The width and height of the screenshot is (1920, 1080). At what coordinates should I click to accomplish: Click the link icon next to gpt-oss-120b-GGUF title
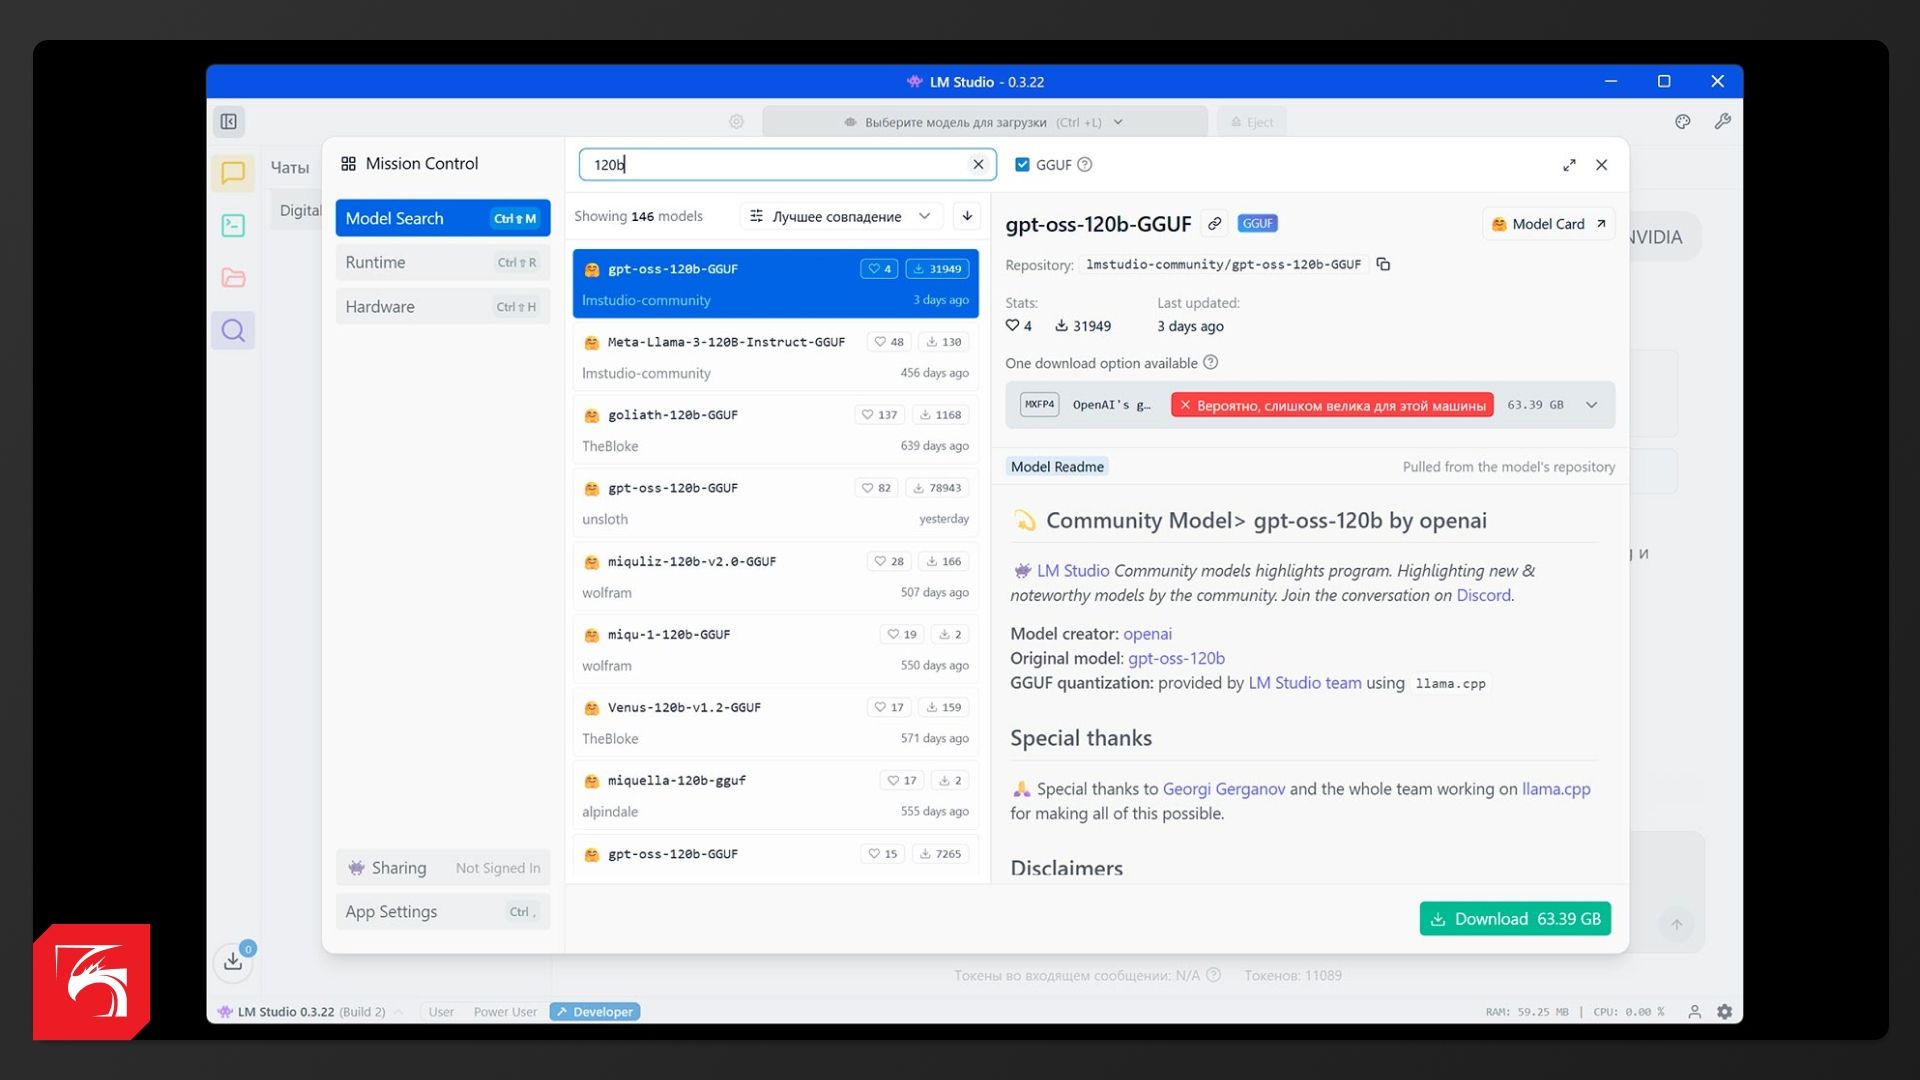pyautogui.click(x=1214, y=224)
